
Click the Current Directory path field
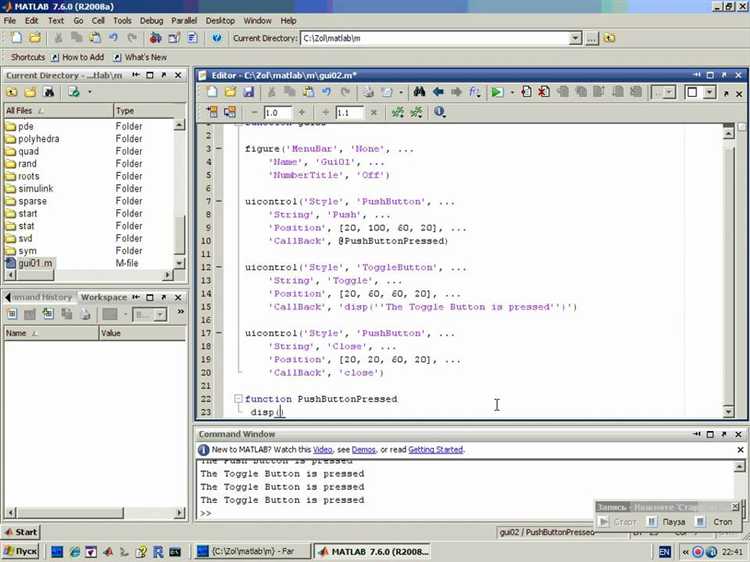click(435, 38)
